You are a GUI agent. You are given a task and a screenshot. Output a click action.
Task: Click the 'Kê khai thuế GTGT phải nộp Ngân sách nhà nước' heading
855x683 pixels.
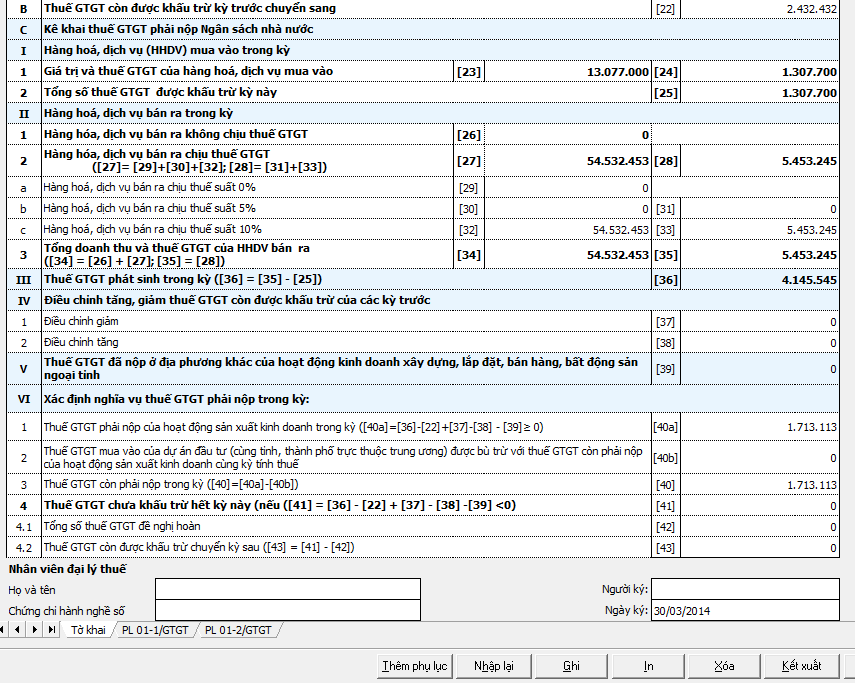pos(178,29)
